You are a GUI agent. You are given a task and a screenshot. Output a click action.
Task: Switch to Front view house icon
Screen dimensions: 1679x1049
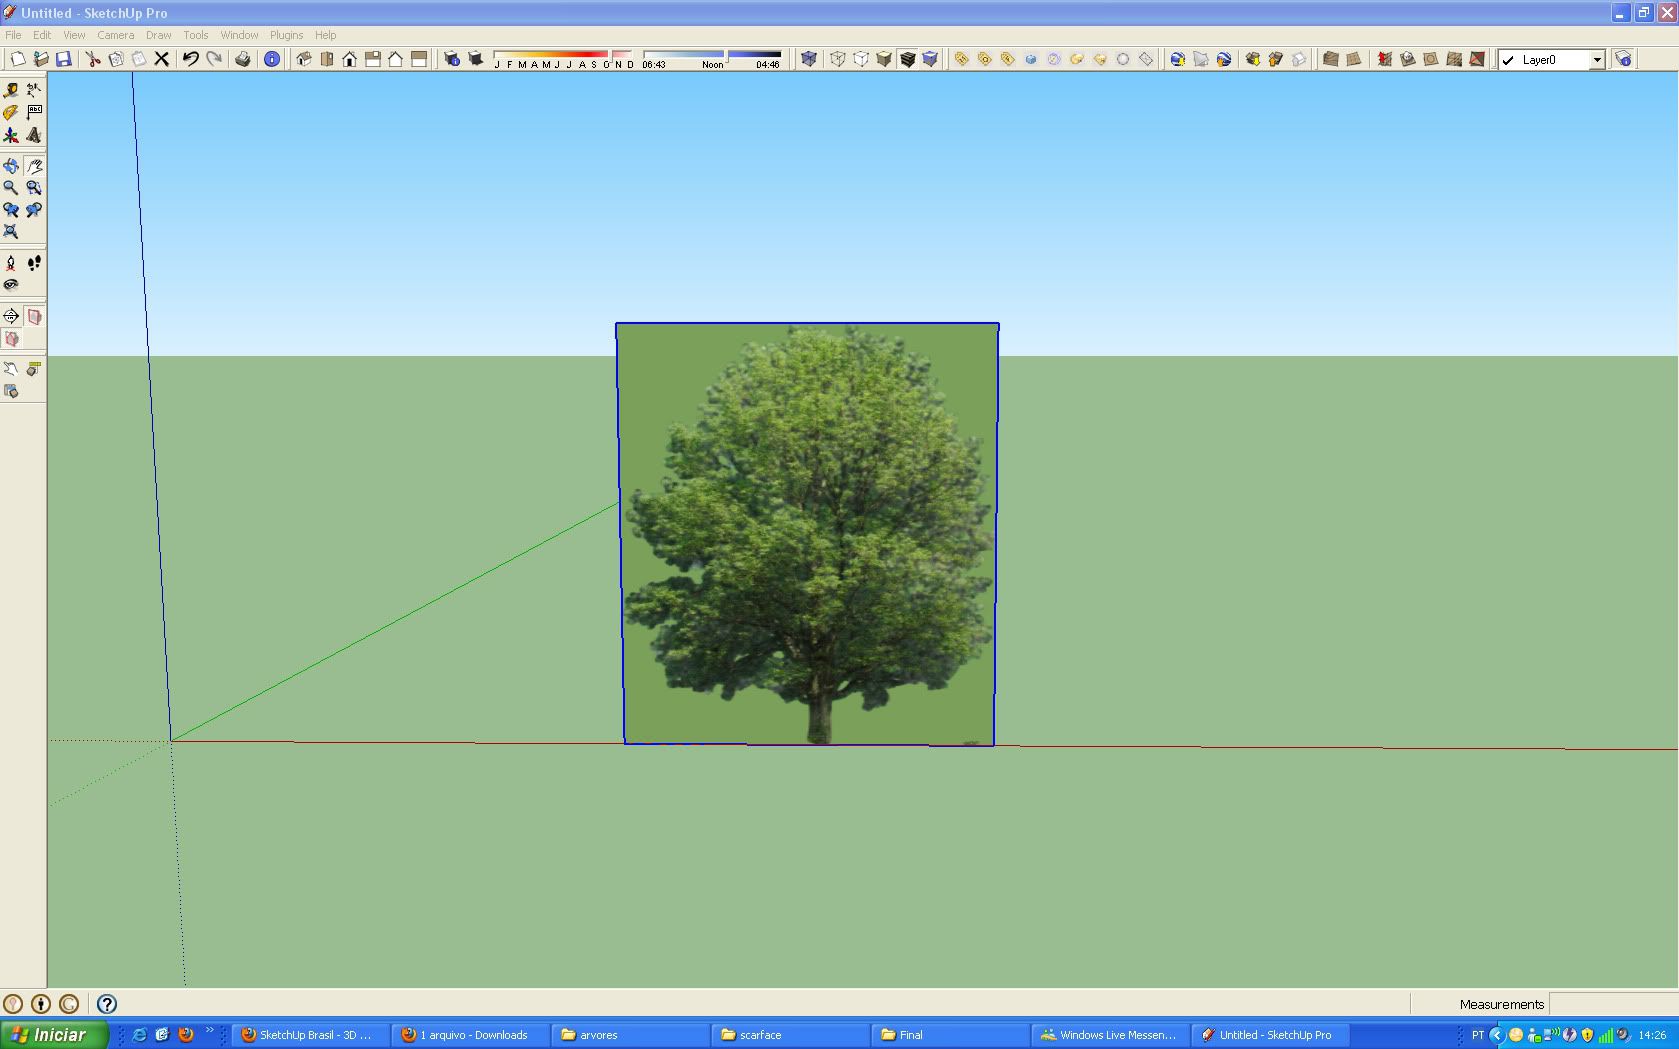[x=350, y=59]
